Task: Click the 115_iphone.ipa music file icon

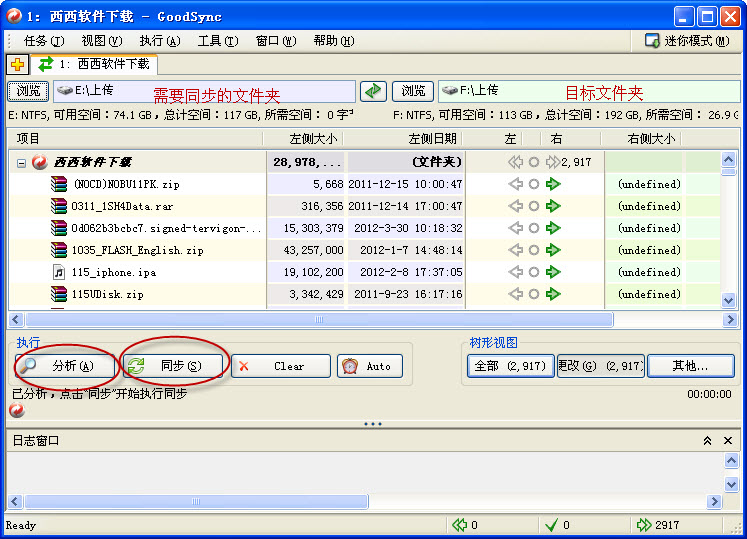Action: tap(59, 272)
